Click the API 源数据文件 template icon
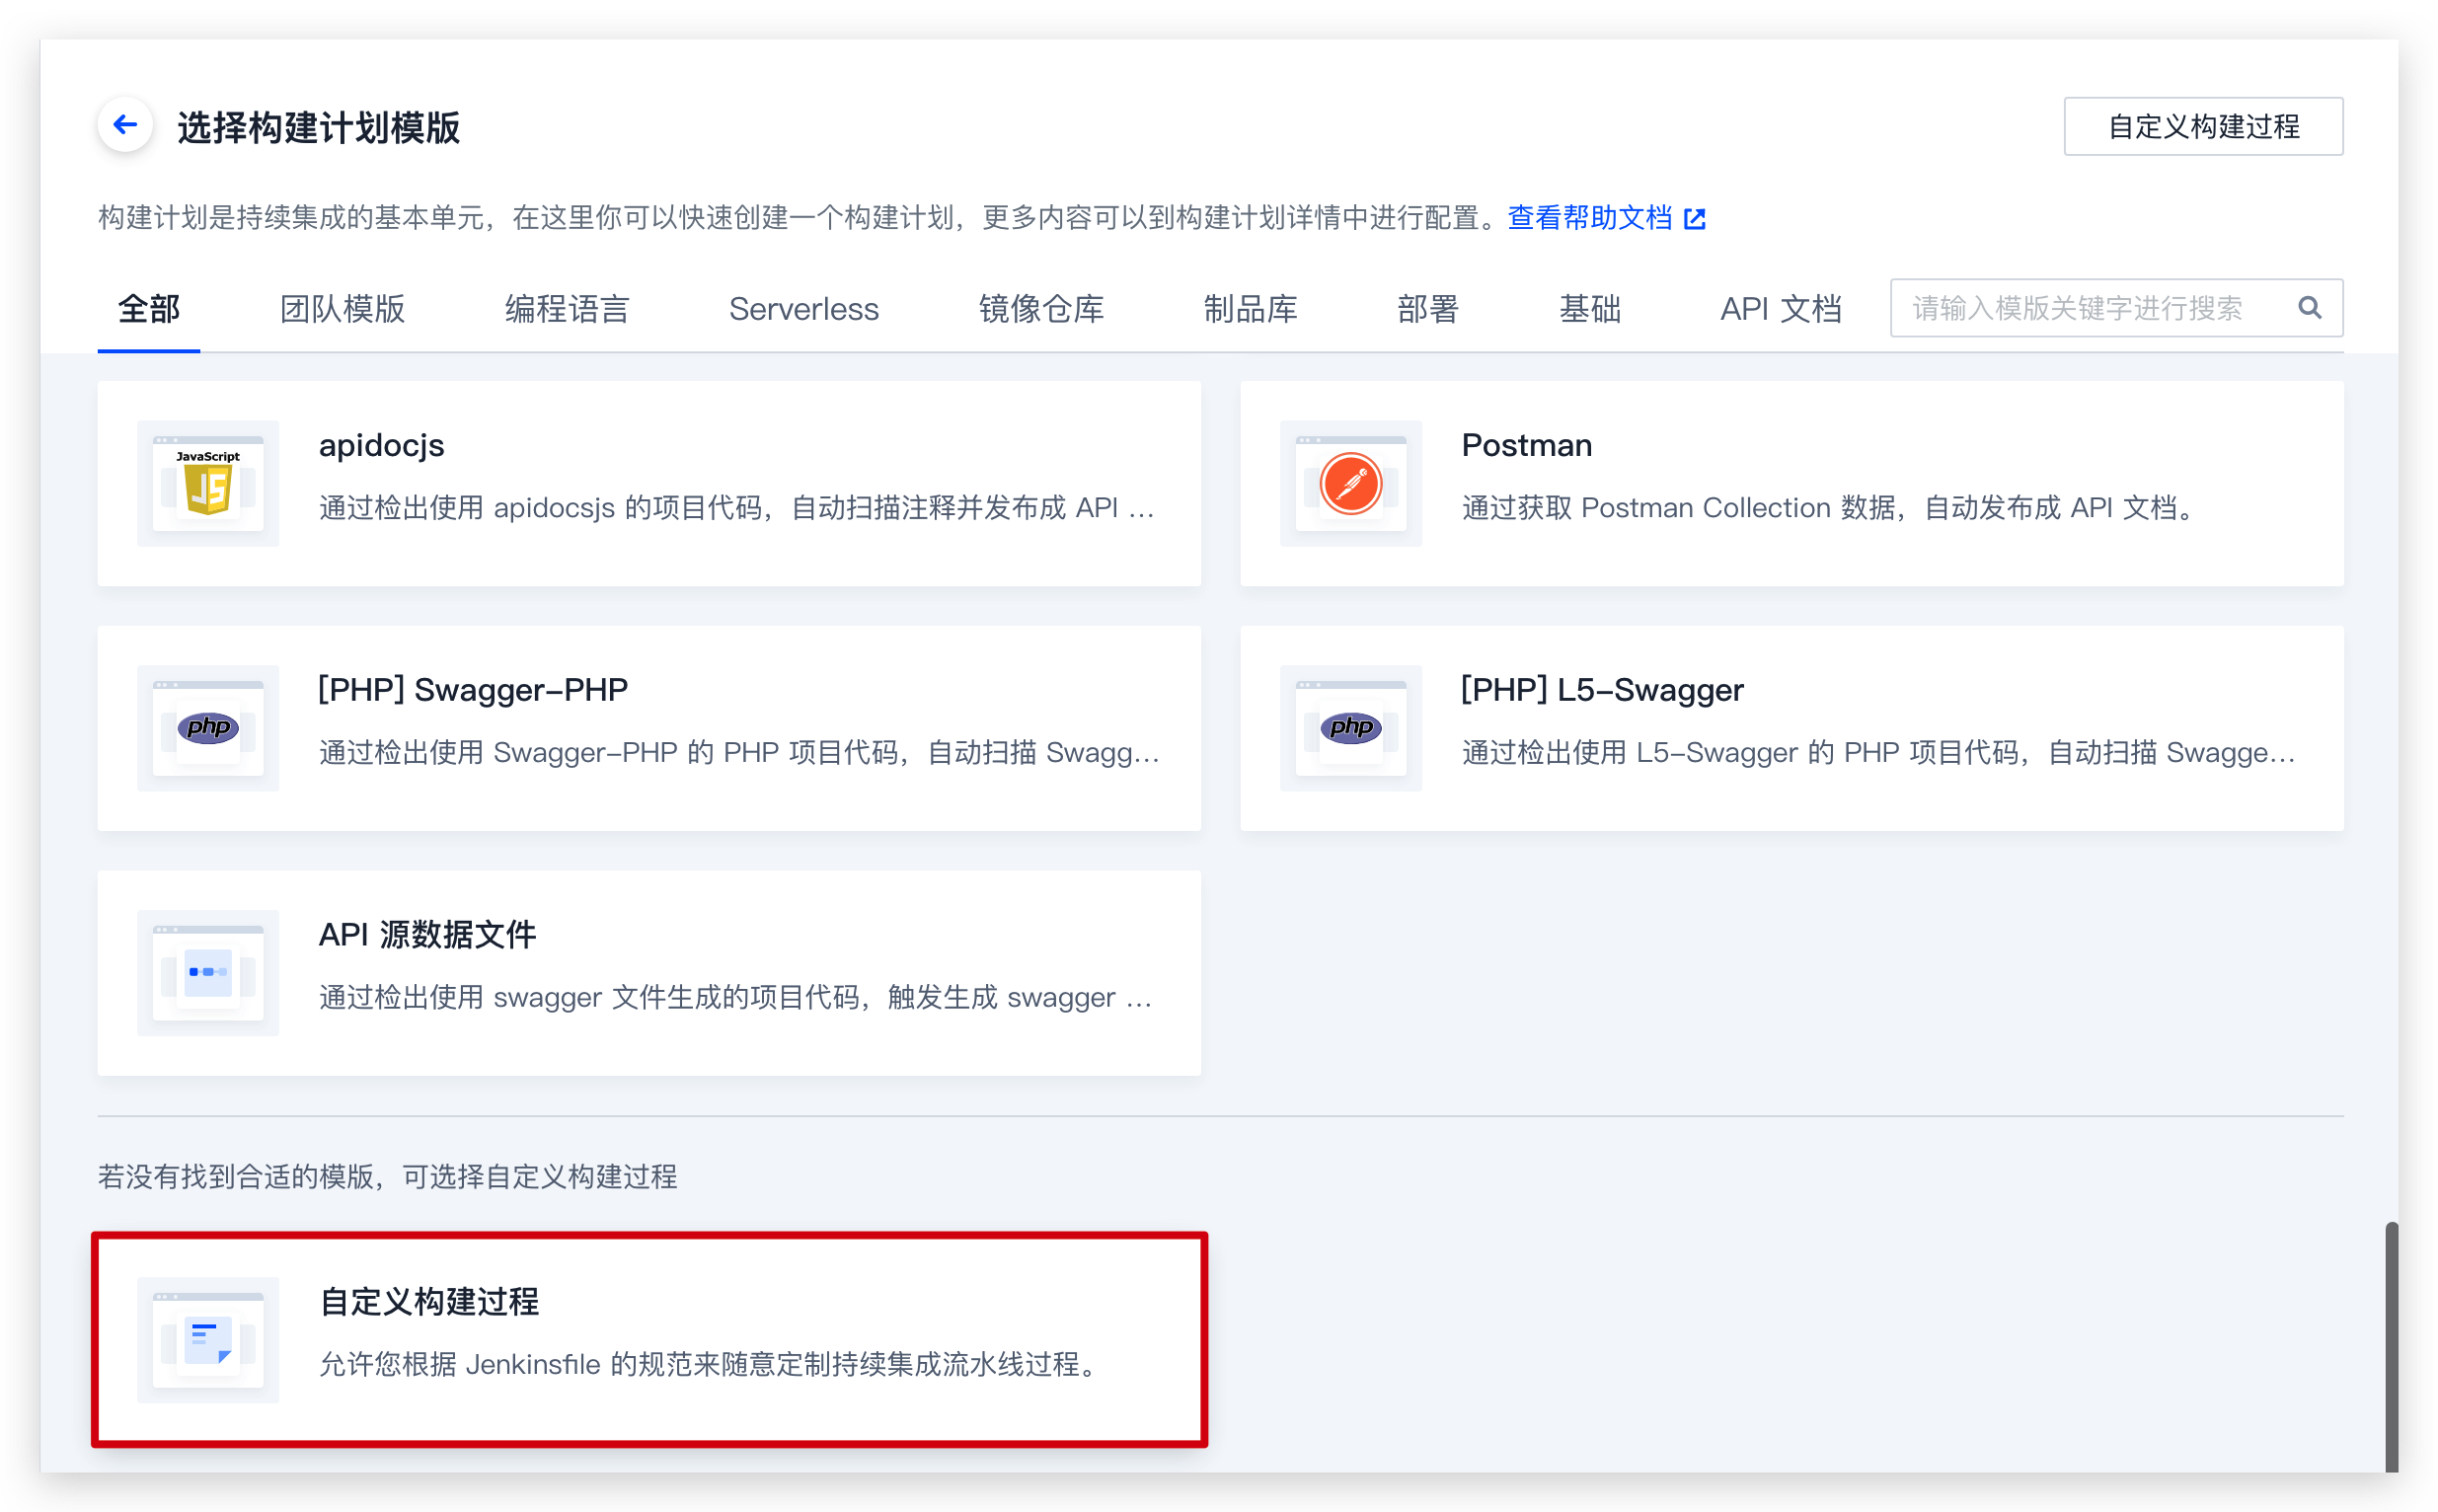The image size is (2438, 1512). click(x=208, y=973)
